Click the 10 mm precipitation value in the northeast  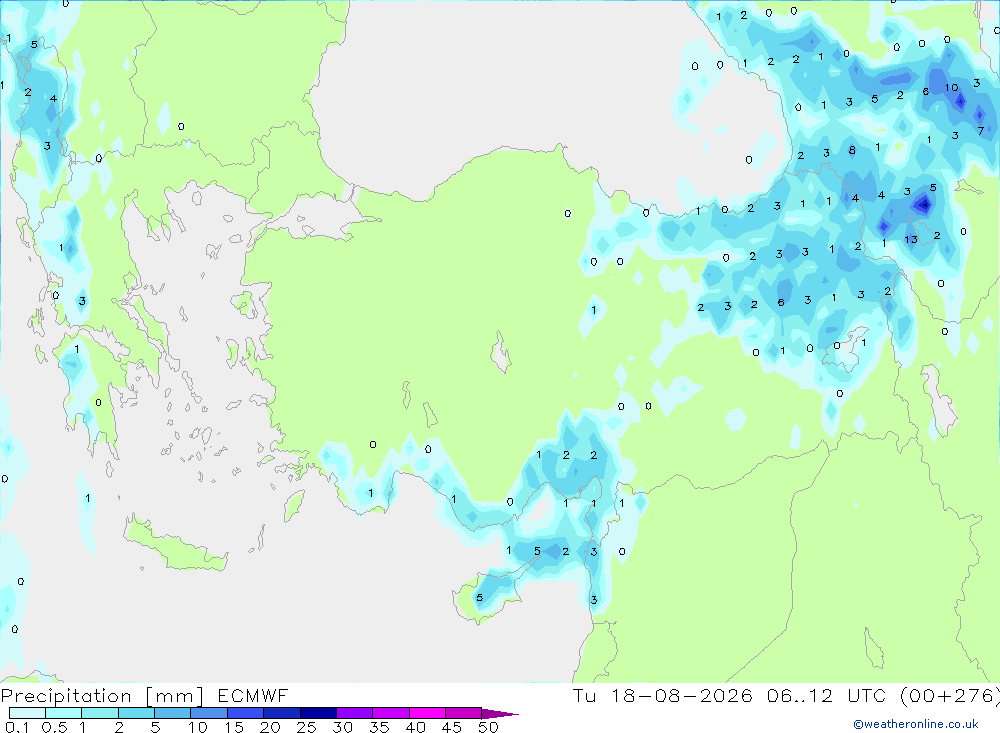(x=951, y=87)
